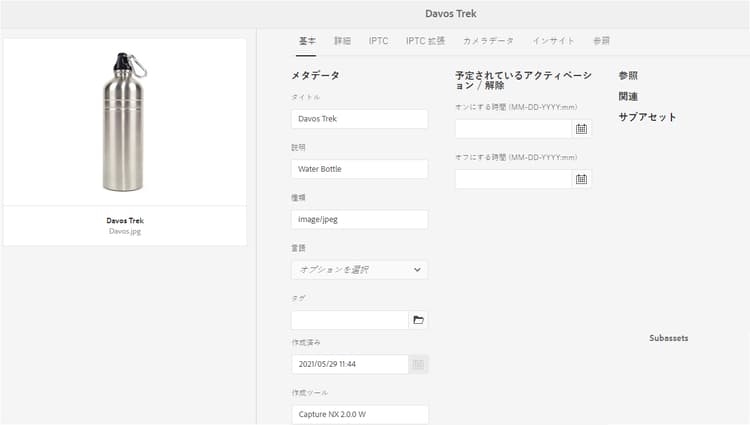Image resolution: width=750 pixels, height=425 pixels.
Task: Click the description field Water Bottle
Action: click(360, 169)
